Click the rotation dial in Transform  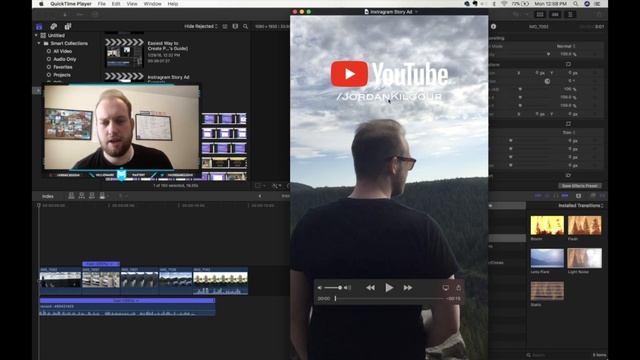point(547,81)
